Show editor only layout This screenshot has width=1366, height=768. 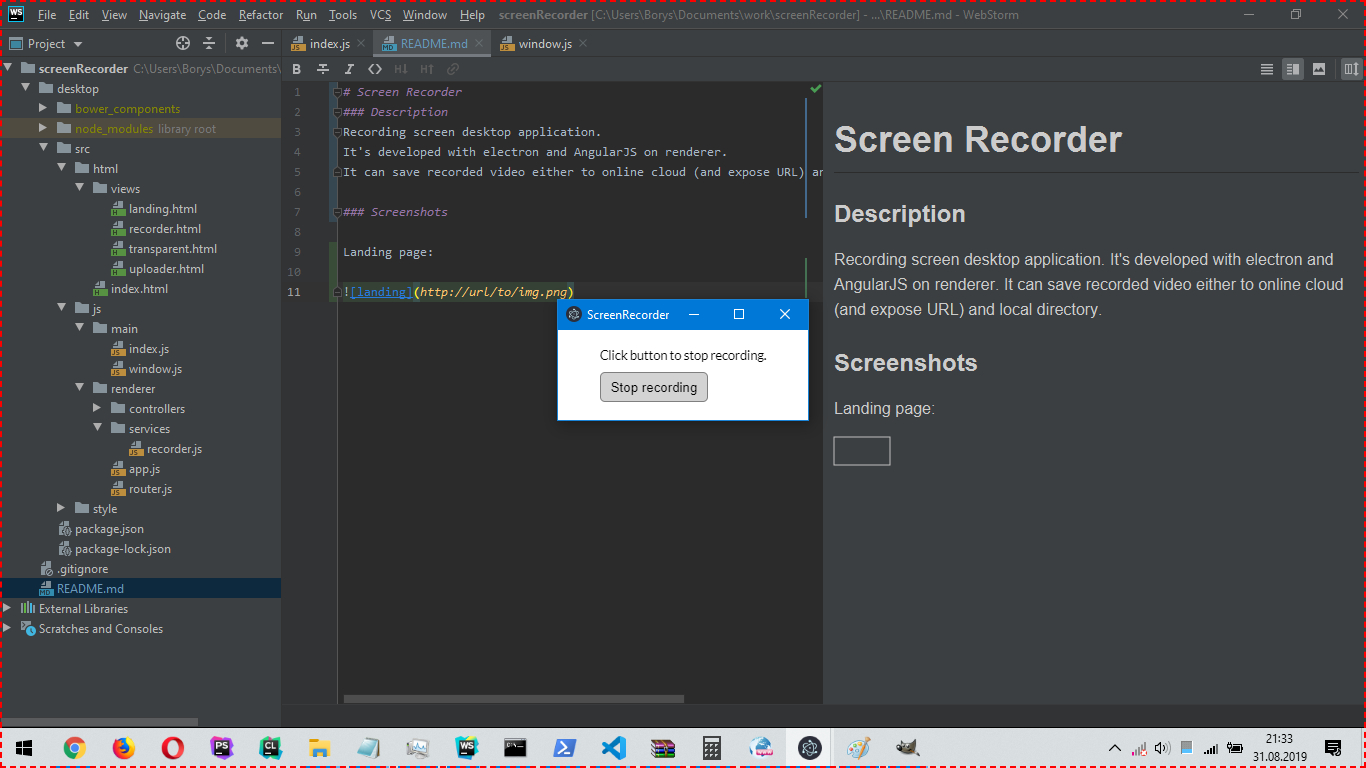[1267, 69]
